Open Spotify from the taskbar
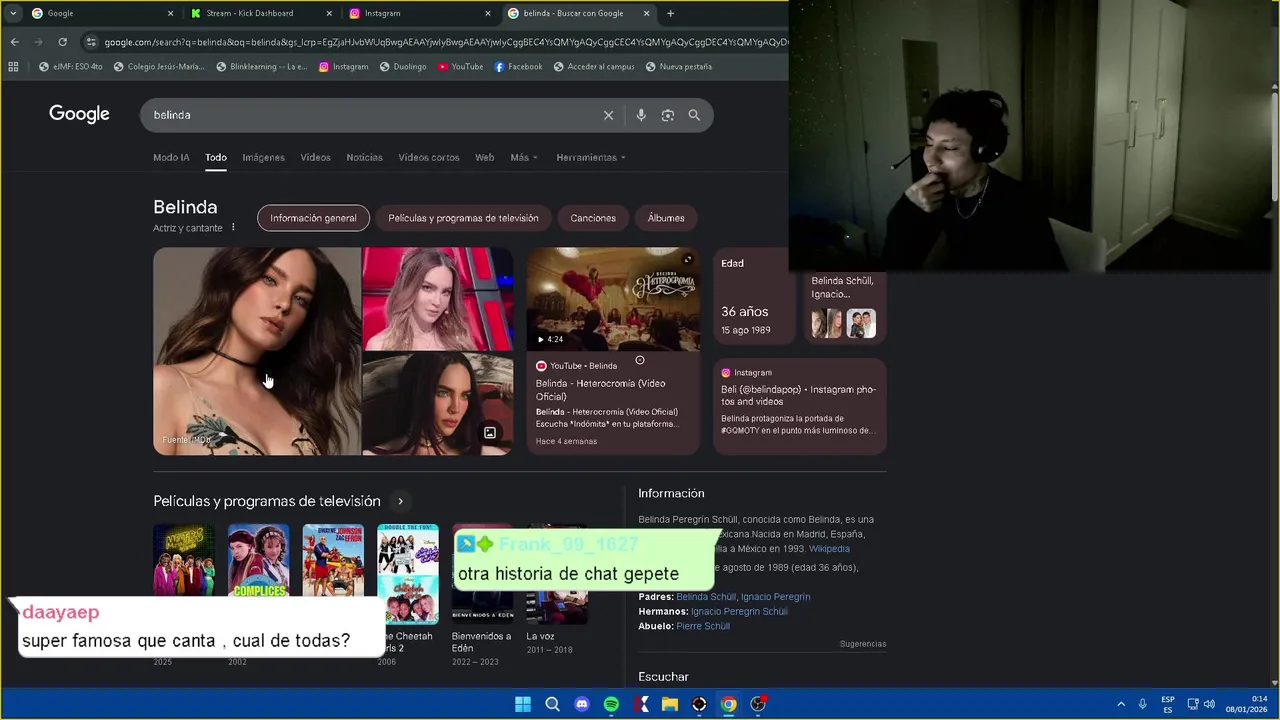The image size is (1280, 720). 611,704
